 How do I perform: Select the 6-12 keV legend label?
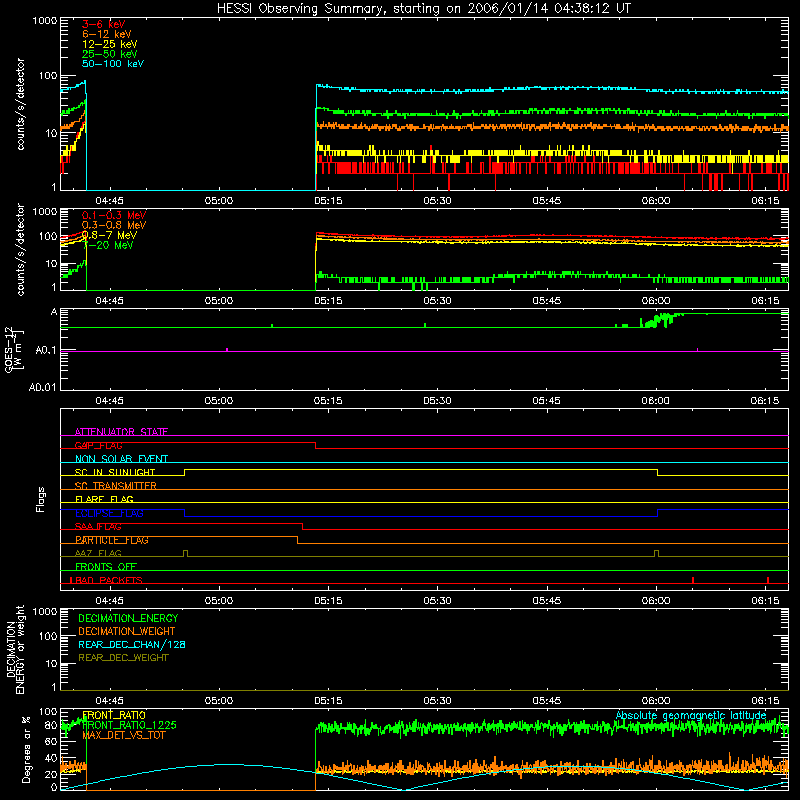(x=107, y=34)
